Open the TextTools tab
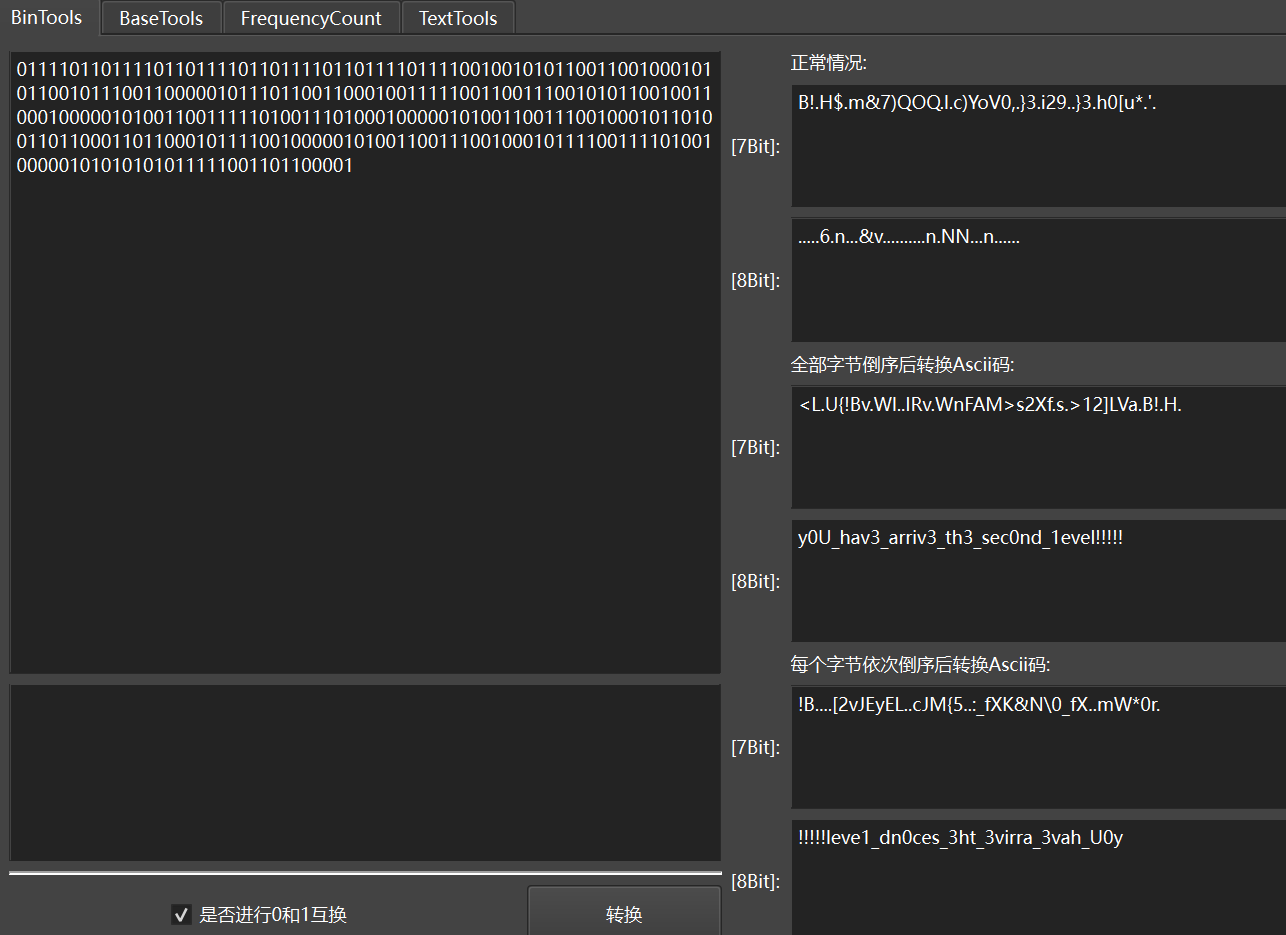The image size is (1286, 935). click(x=458, y=18)
